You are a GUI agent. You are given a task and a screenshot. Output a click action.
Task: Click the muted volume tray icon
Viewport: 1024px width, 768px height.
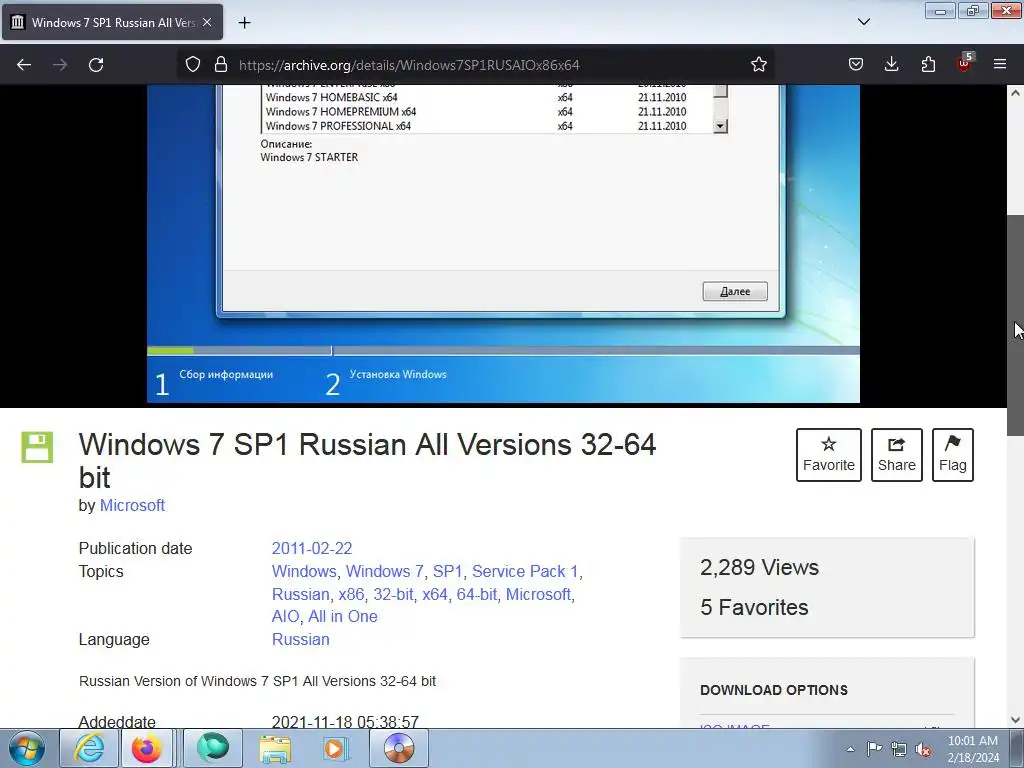[x=923, y=749]
